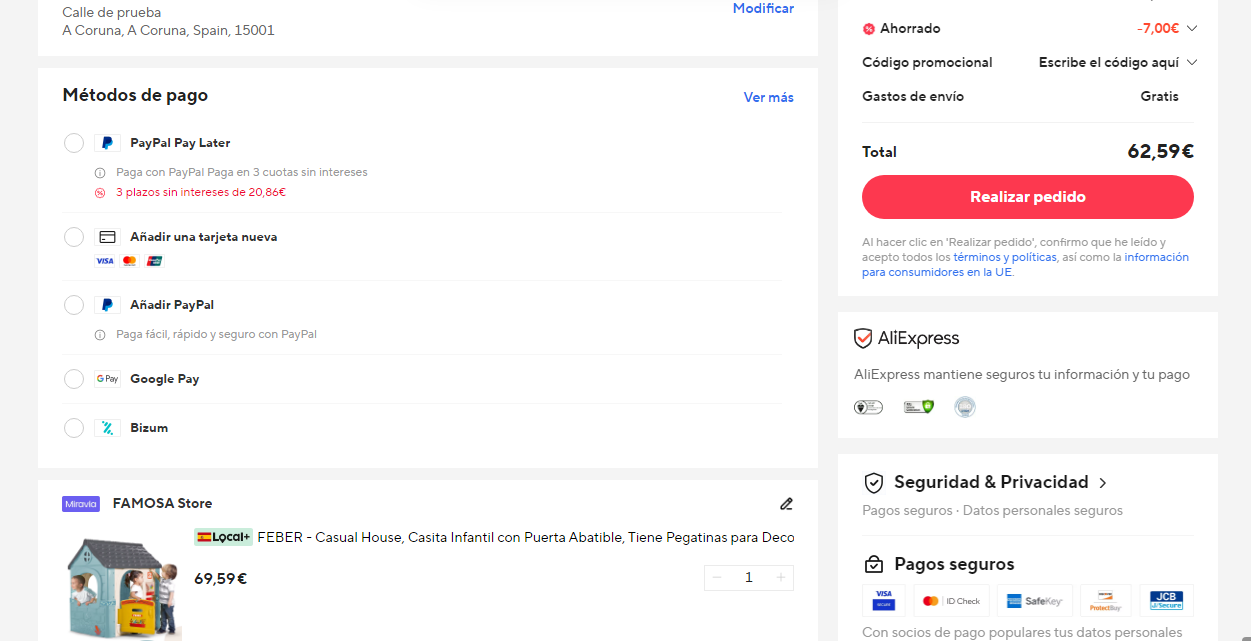Screen dimensions: 1251x641
Task: Click the American Express SafeKey badge
Action: click(1035, 601)
